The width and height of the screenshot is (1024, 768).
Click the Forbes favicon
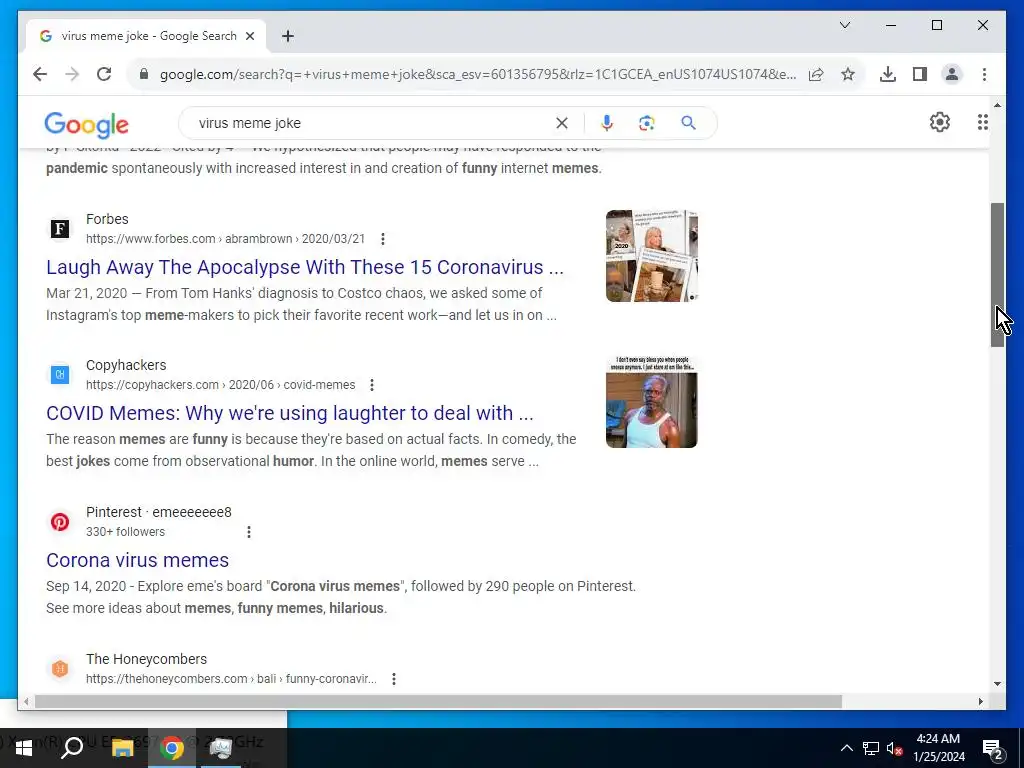coord(60,229)
